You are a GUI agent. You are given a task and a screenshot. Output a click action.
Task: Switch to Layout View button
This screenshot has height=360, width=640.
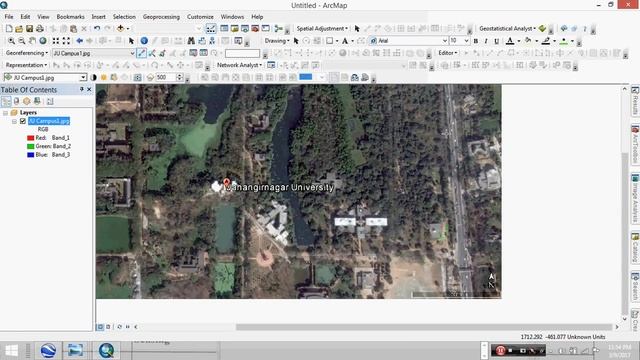pyautogui.click(x=108, y=327)
